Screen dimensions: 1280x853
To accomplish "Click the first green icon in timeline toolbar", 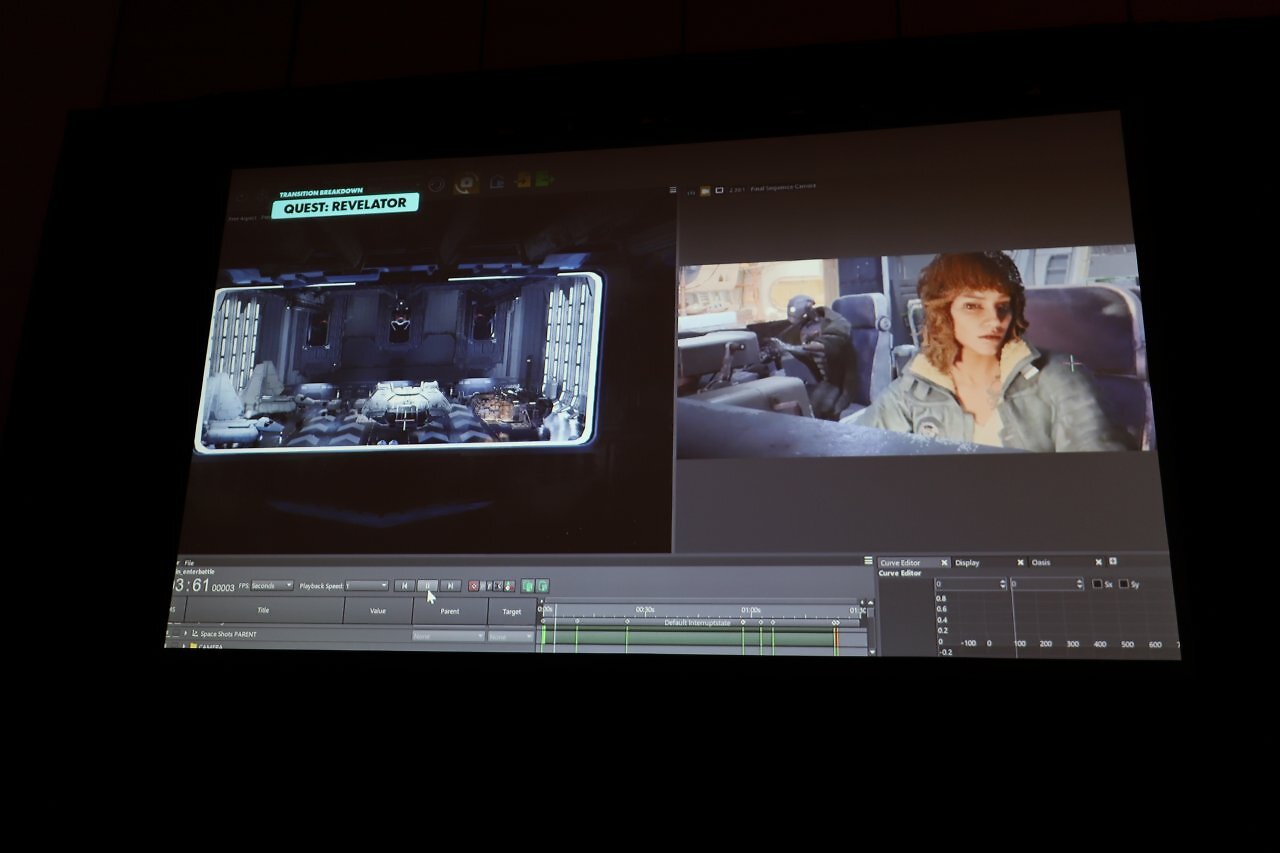I will click(528, 586).
